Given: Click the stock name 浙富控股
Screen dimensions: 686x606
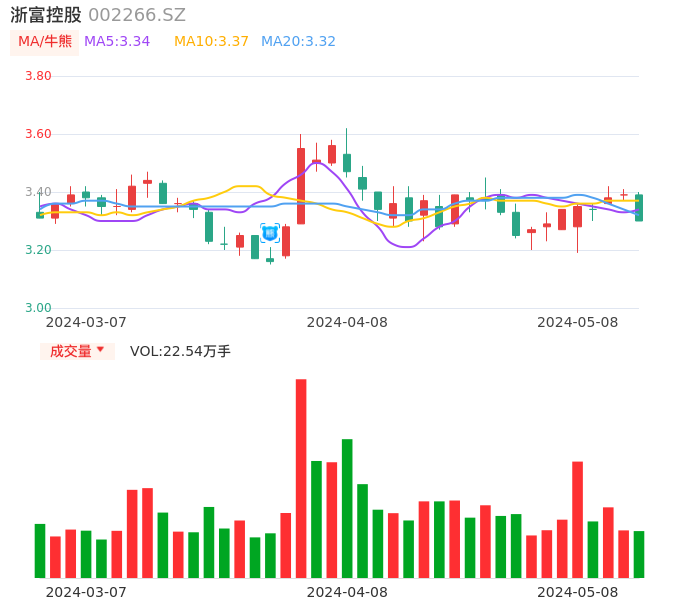Looking at the screenshot, I should click(46, 15).
